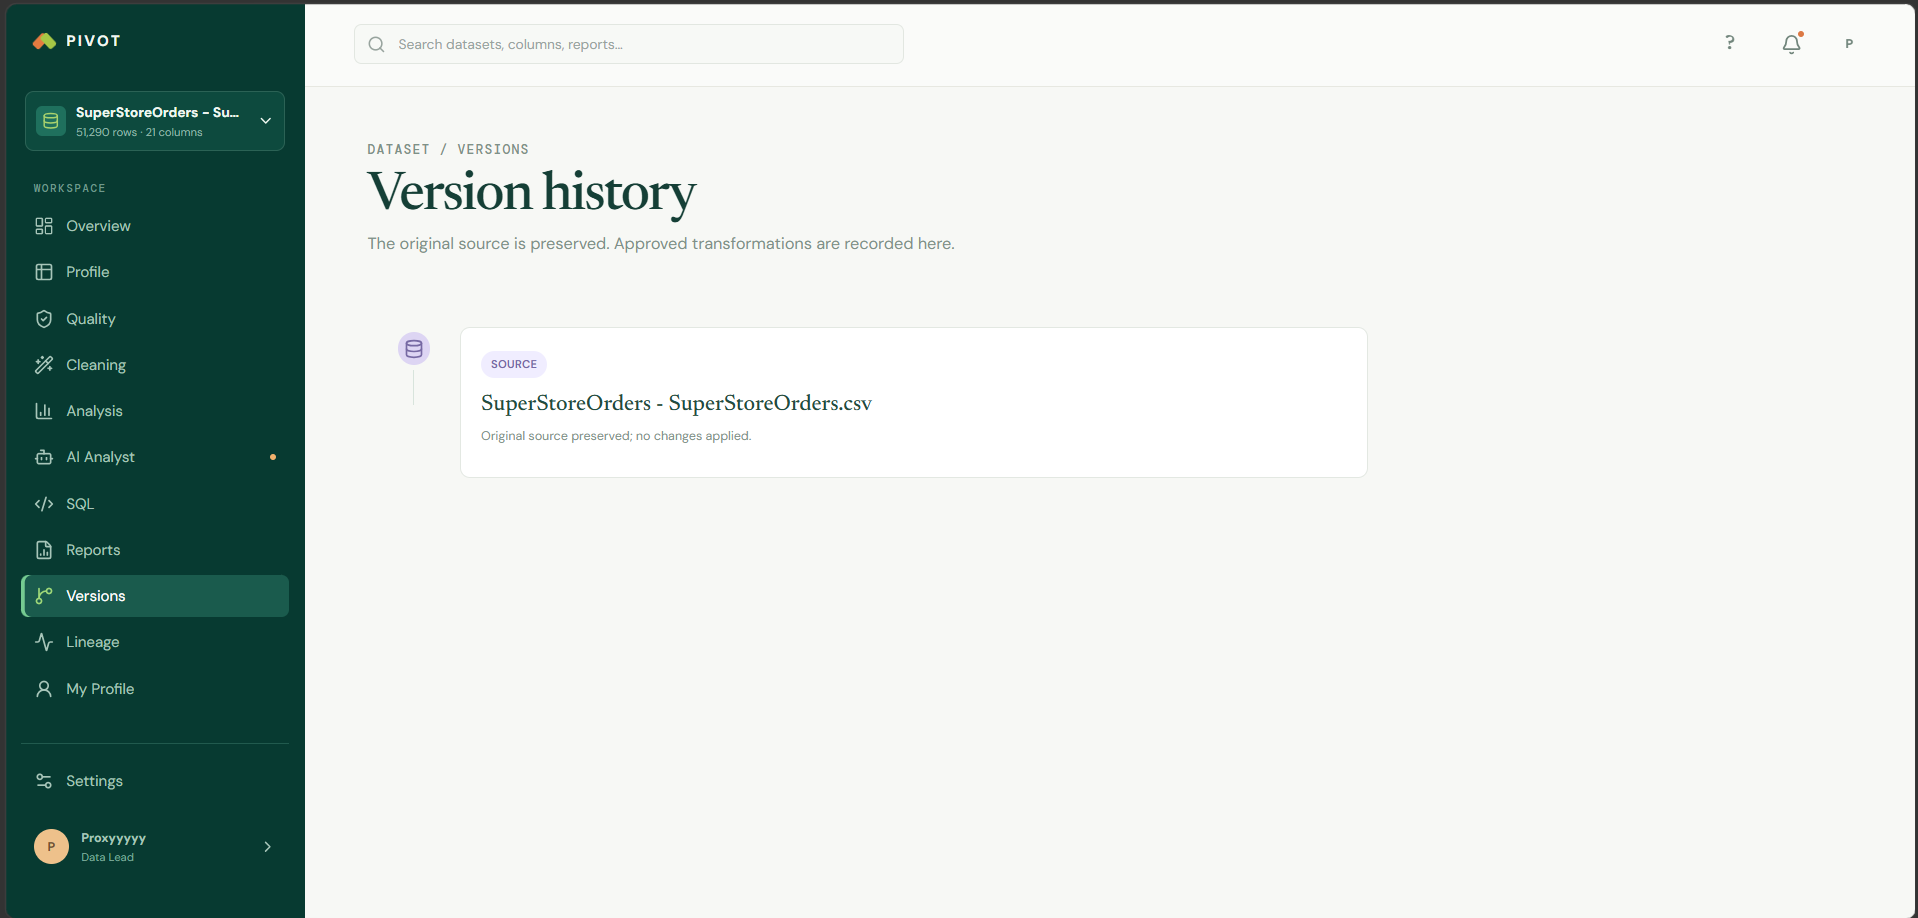Viewport: 1918px width, 918px height.
Task: Click the SQL code brackets icon
Action: (x=44, y=504)
